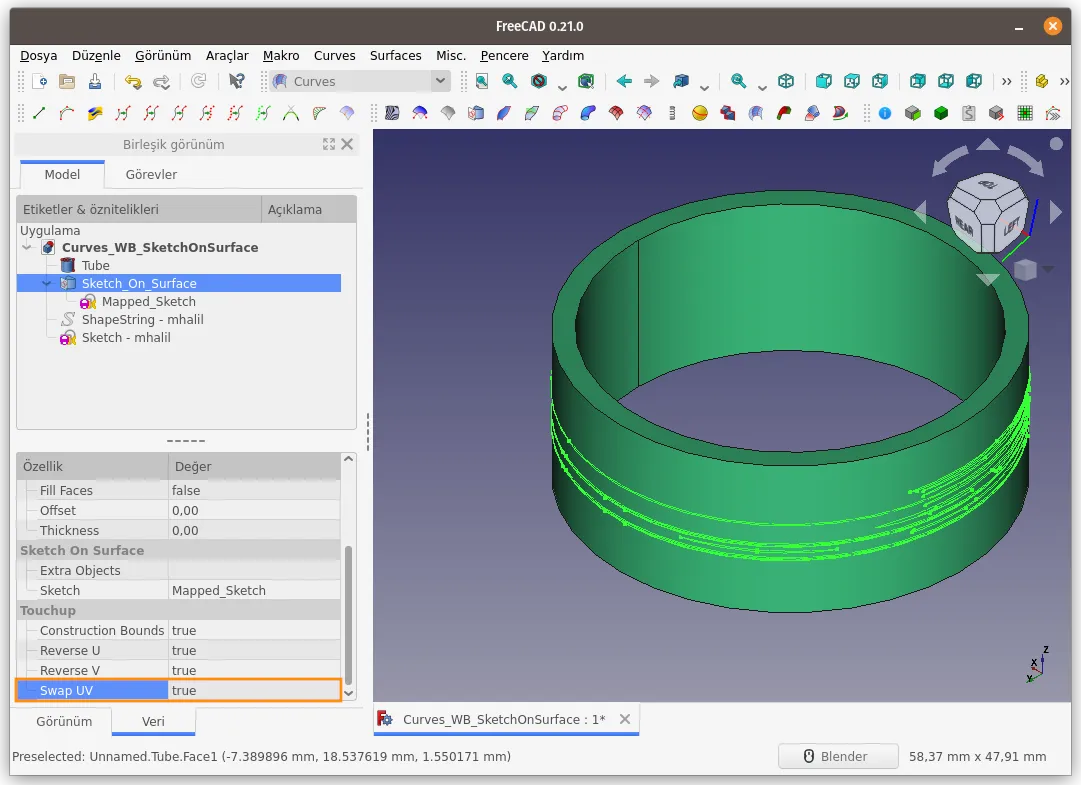
Task: Toggle the Reverse V true value
Action: click(x=254, y=670)
